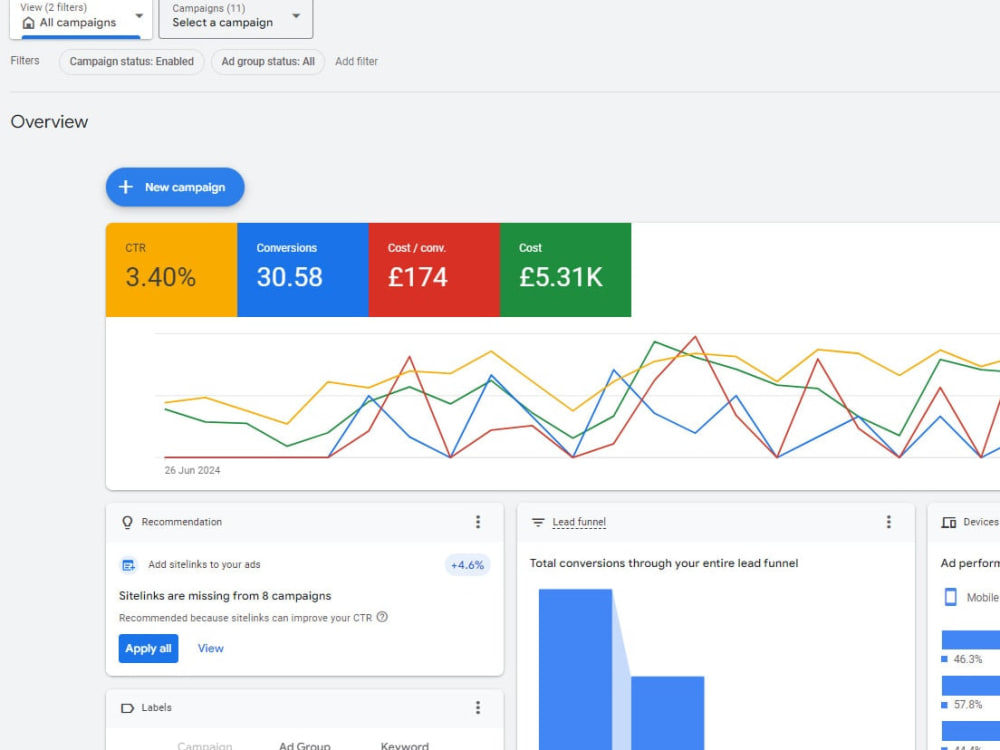Click the help icon next to CTR

(382, 617)
